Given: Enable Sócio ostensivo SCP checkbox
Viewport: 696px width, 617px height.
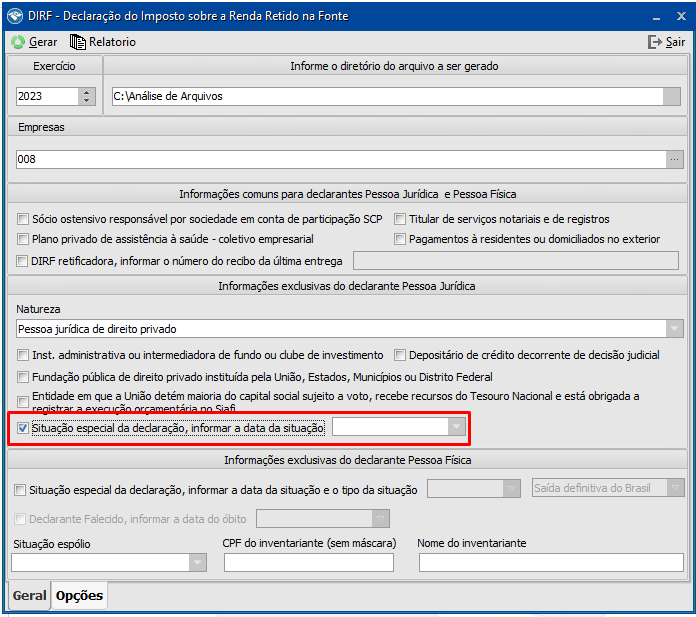Looking at the screenshot, I should pos(23,219).
